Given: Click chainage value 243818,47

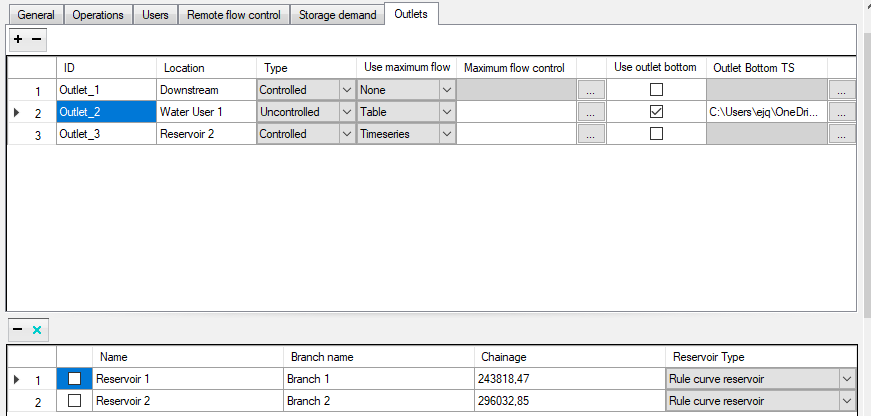Looking at the screenshot, I should 570,379.
